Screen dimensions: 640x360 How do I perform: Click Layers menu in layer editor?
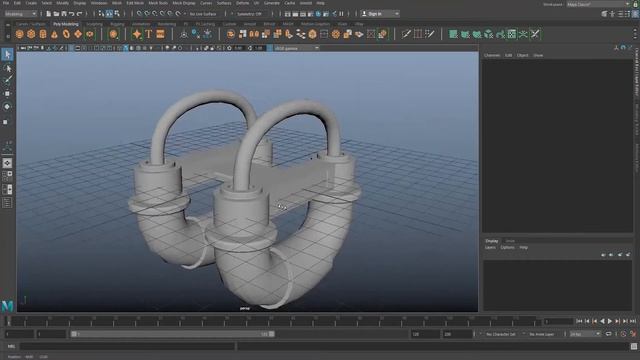point(490,247)
